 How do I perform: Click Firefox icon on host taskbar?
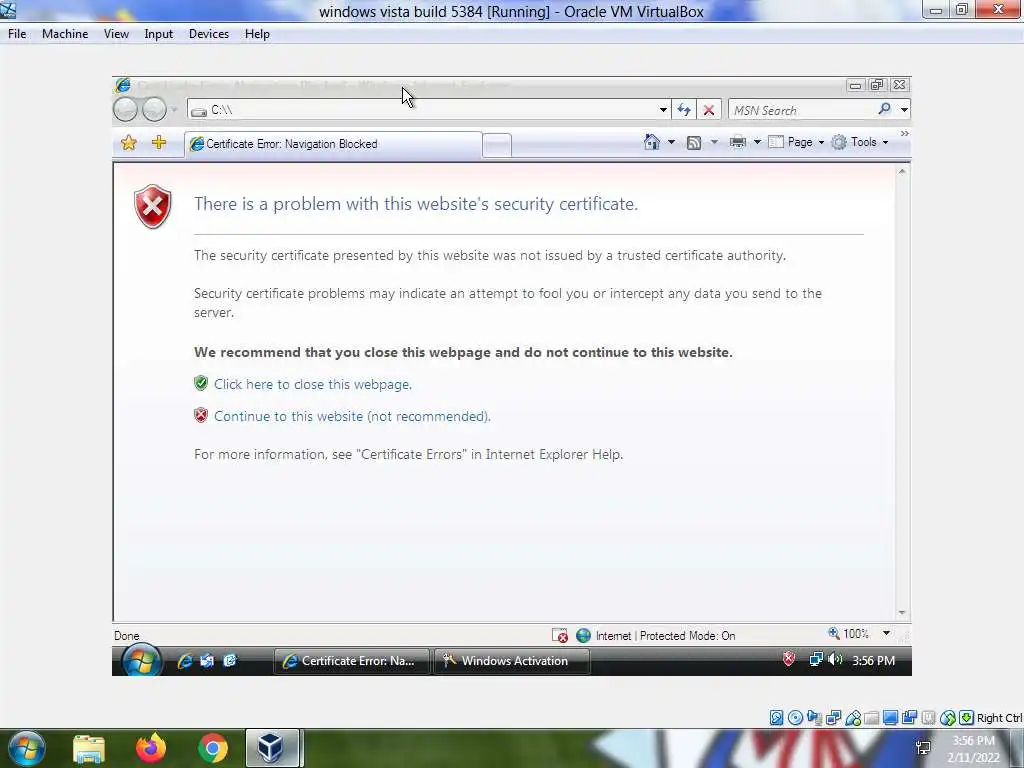[151, 748]
